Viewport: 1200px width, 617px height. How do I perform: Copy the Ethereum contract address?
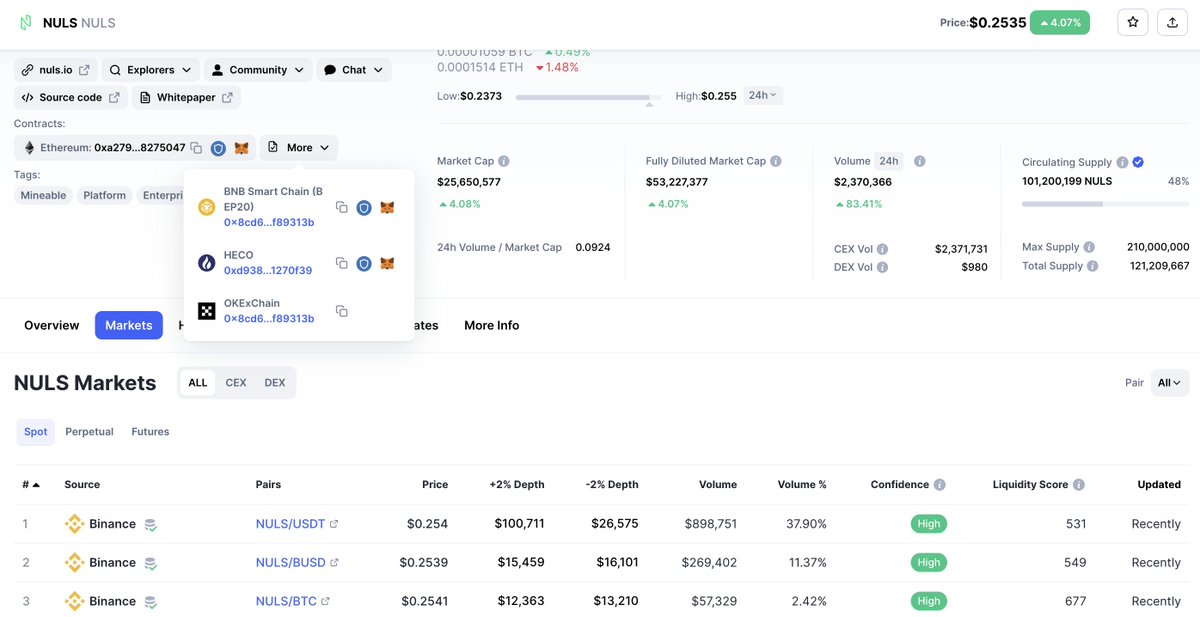click(196, 148)
